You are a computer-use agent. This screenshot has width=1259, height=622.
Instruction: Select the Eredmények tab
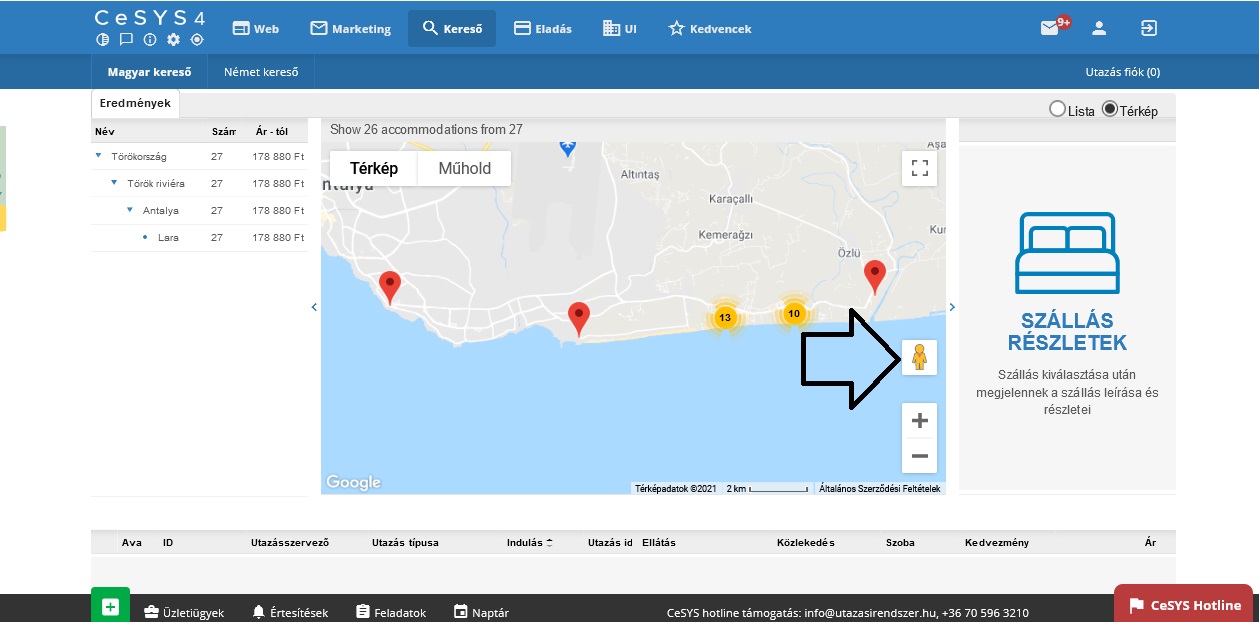pos(136,103)
